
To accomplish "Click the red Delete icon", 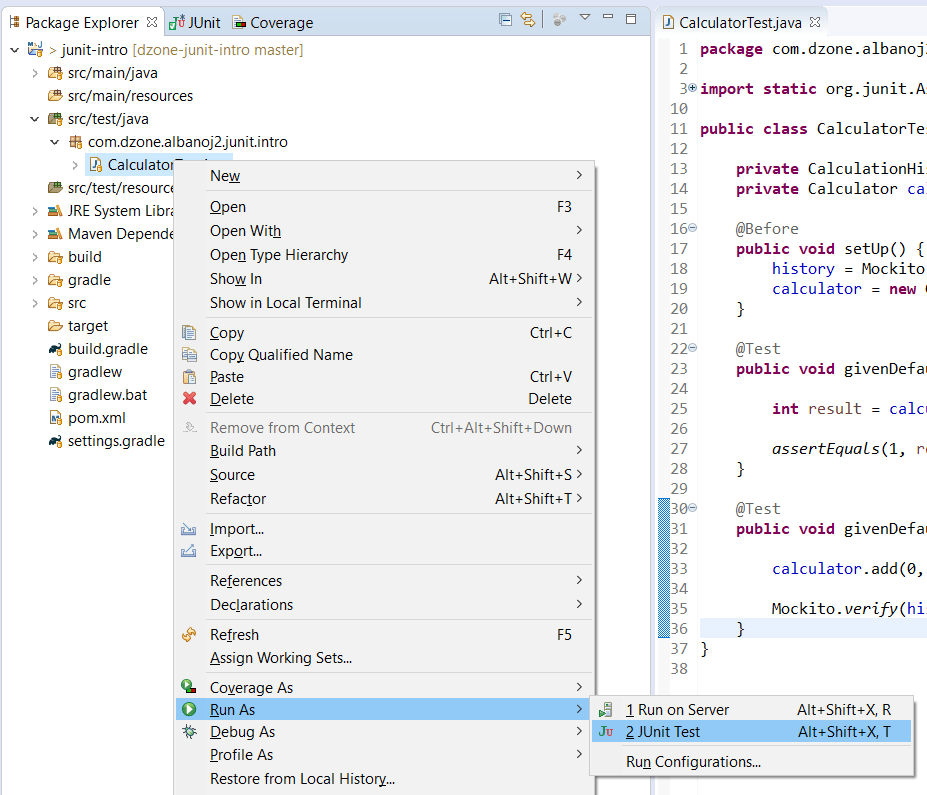I will (x=189, y=398).
